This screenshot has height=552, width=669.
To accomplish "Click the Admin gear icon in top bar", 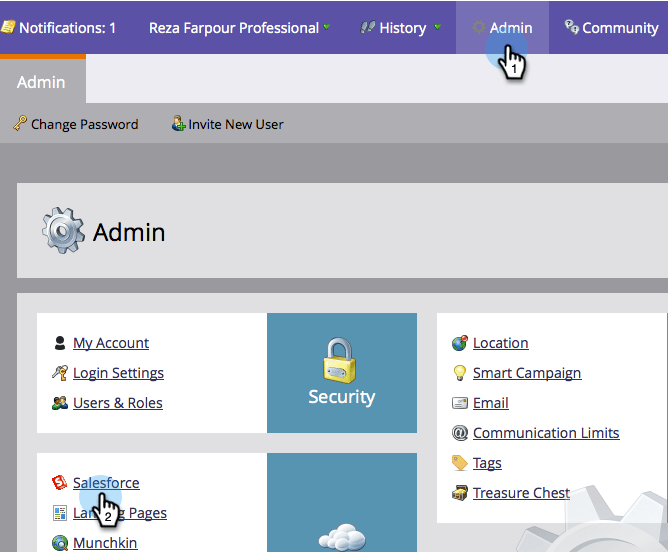I will click(x=479, y=27).
